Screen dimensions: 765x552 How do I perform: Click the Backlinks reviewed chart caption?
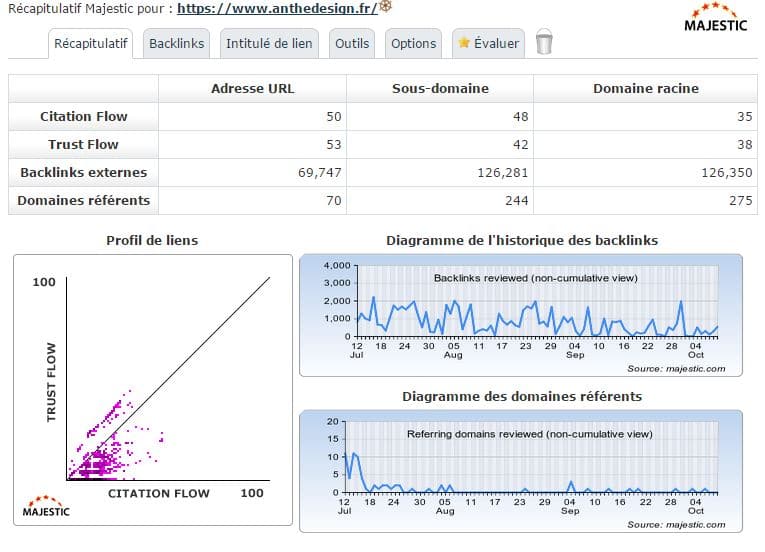[x=536, y=278]
